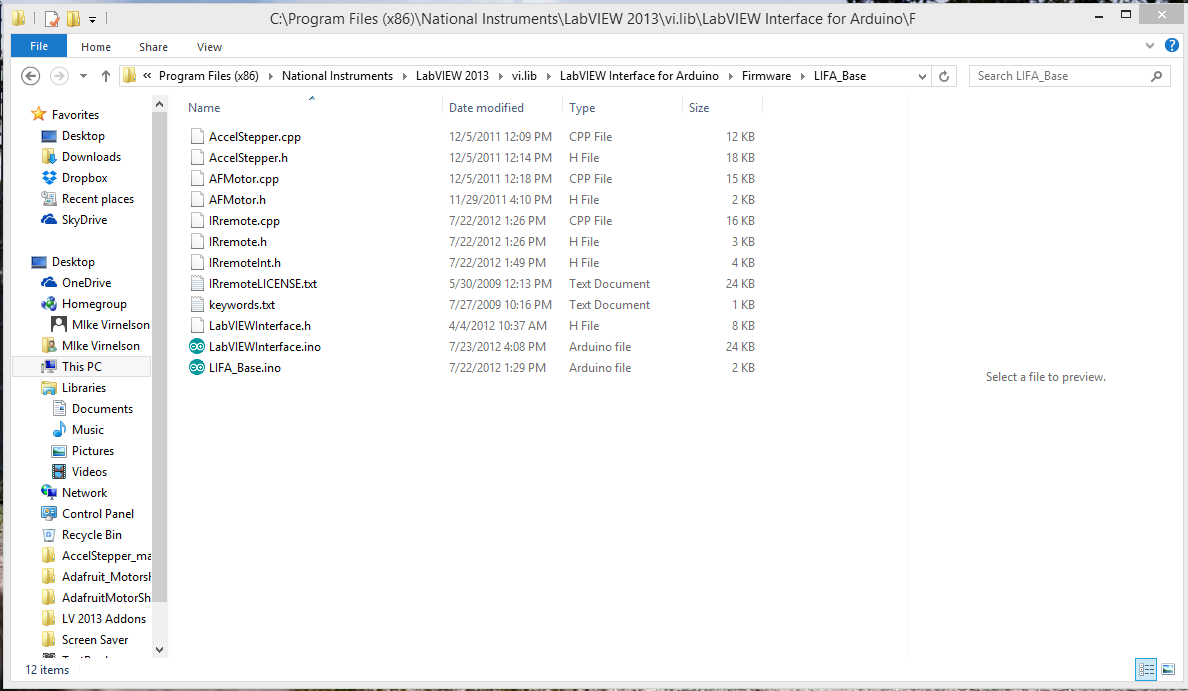This screenshot has height=691, width=1188.
Task: Switch to the Share ribbon tab
Action: coord(153,47)
